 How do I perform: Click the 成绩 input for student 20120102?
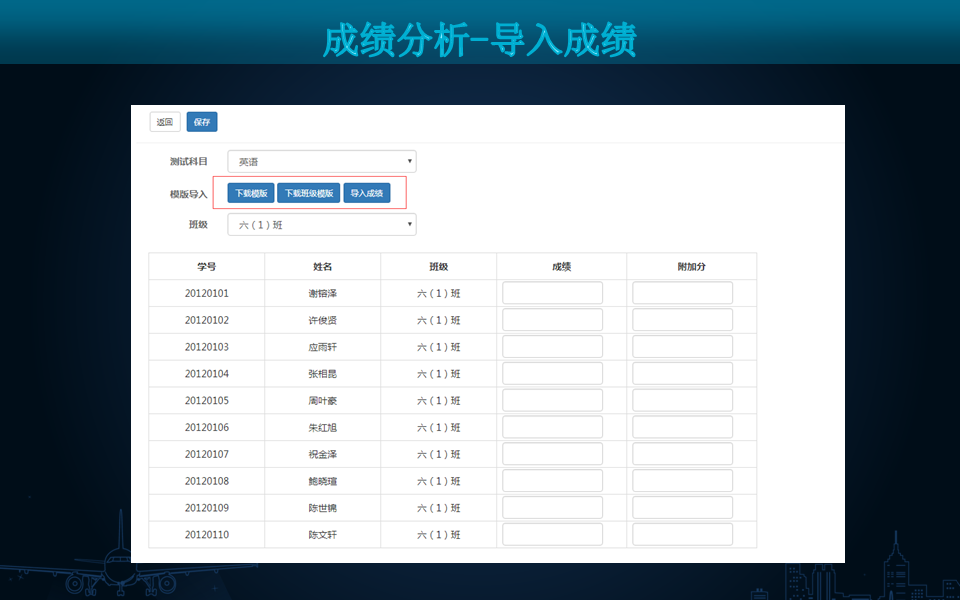click(x=552, y=320)
